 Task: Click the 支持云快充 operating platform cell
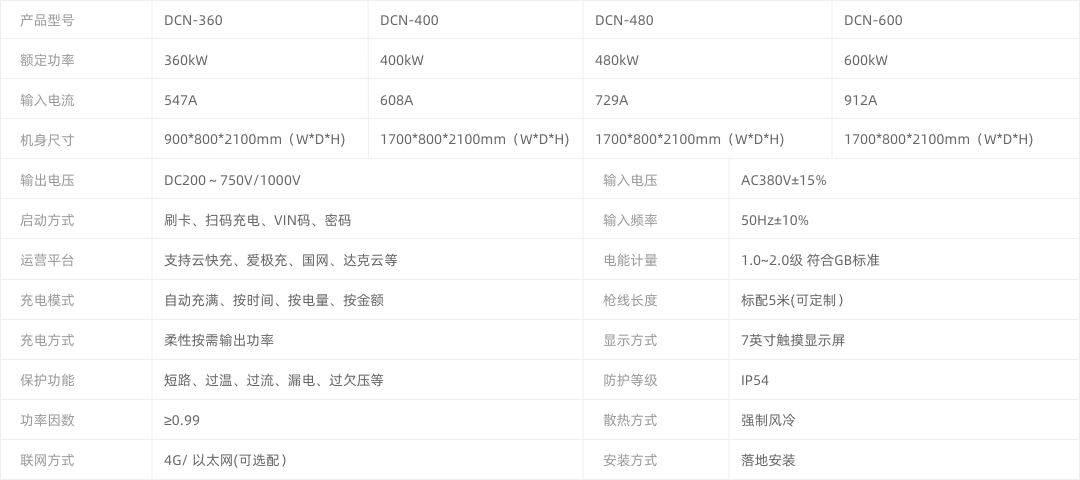(x=280, y=260)
